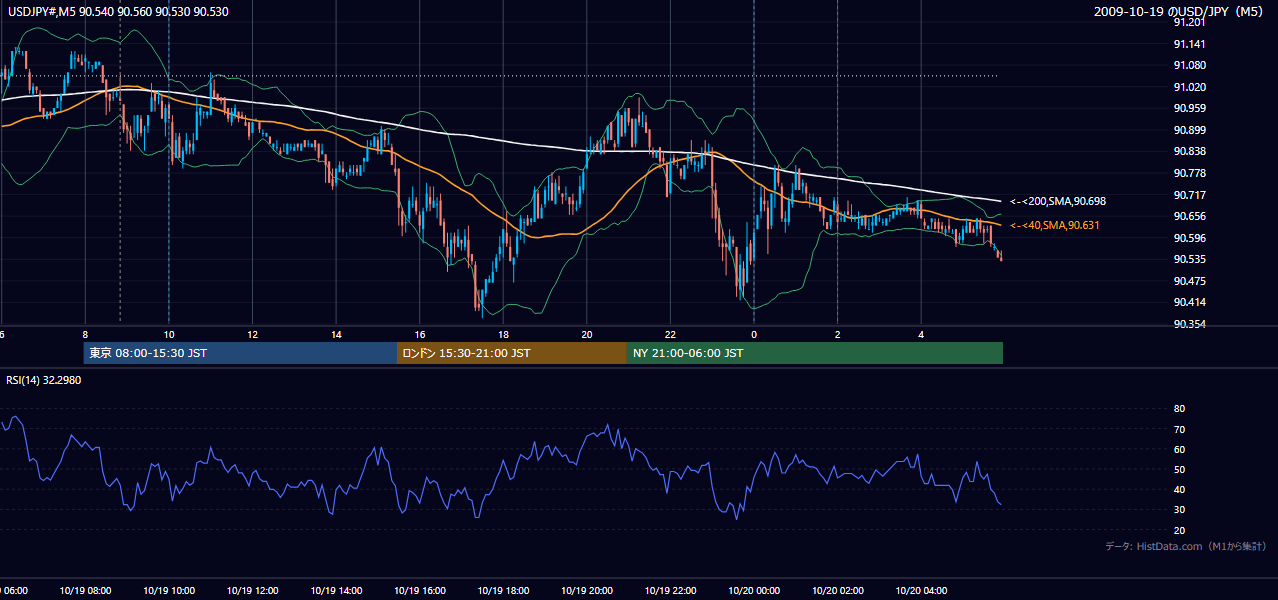
Task: Click hour label 16 under price chart
Action: point(420,335)
